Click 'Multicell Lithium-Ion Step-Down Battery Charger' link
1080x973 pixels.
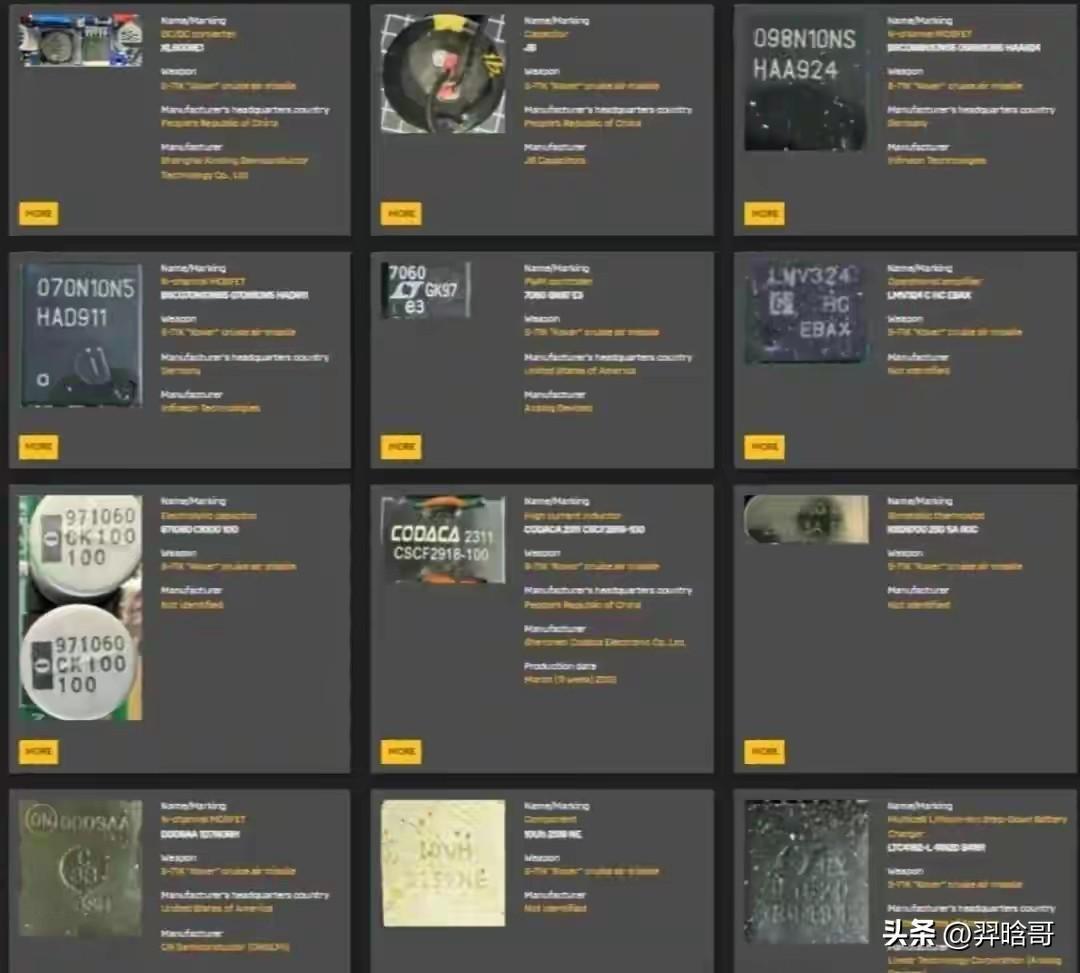tap(977, 826)
